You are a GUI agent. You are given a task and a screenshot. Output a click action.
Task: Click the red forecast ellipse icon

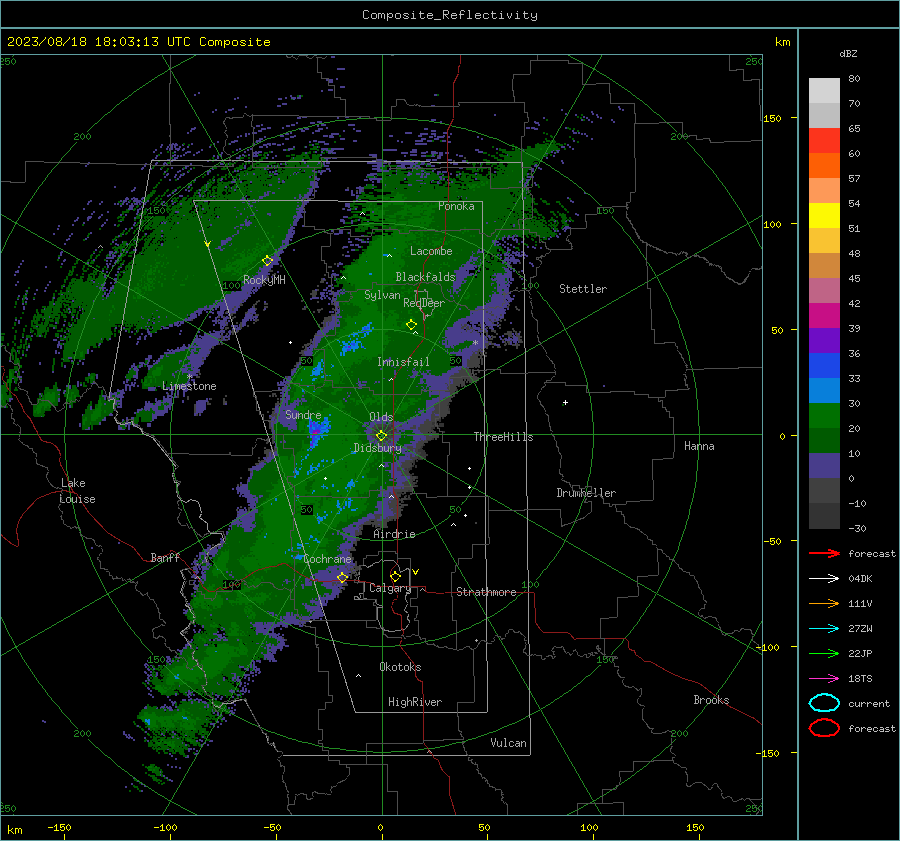(824, 728)
